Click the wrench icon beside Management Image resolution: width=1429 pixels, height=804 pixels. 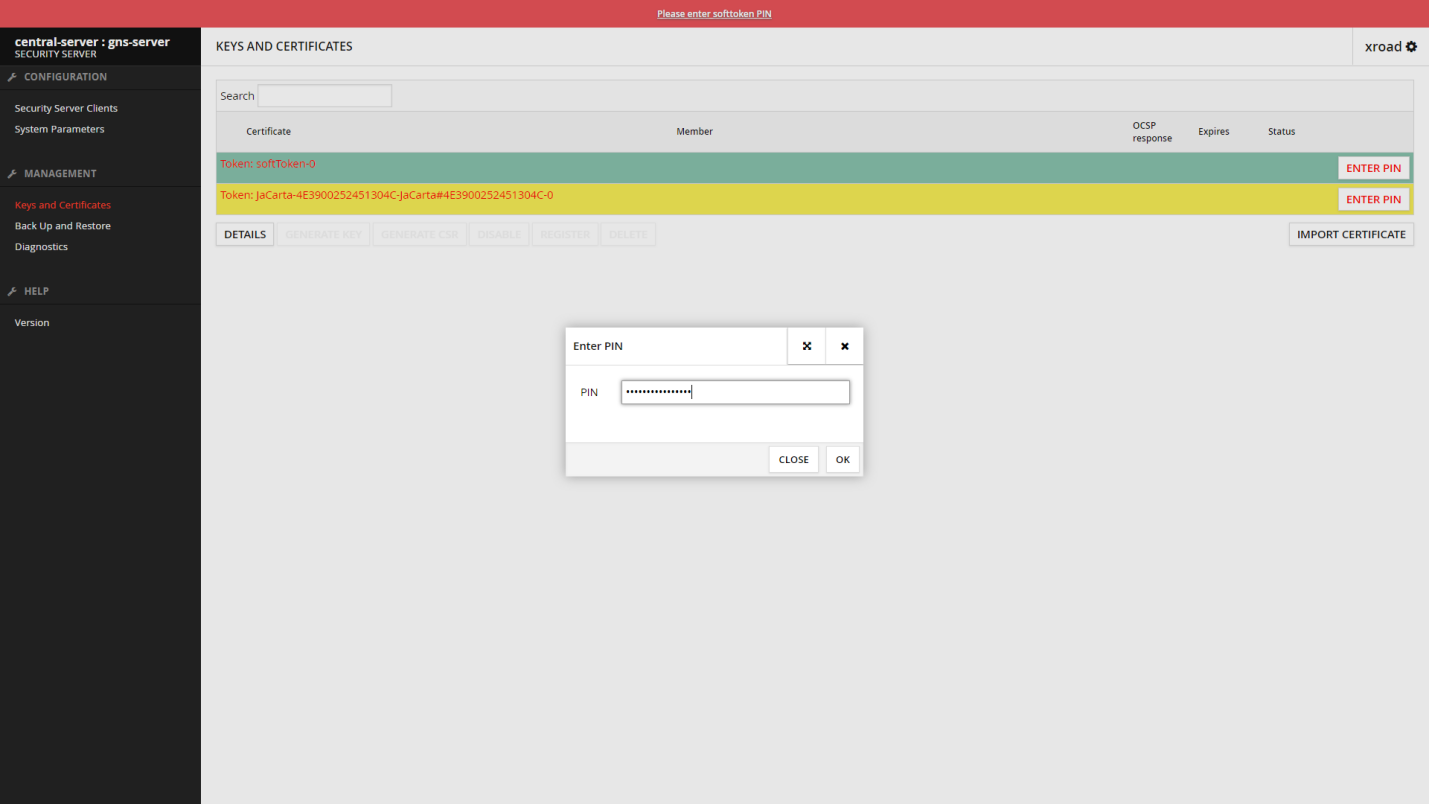point(12,174)
